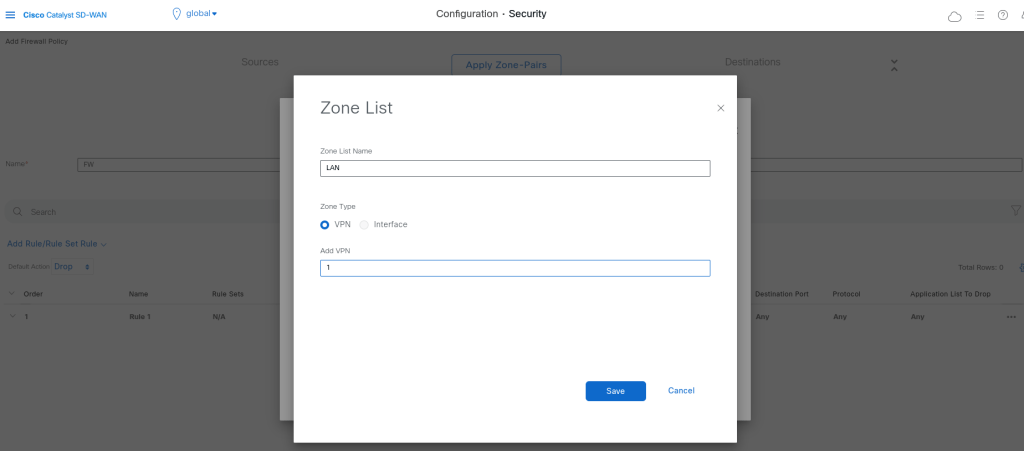Open the Default Action Drop selector

click(72, 267)
